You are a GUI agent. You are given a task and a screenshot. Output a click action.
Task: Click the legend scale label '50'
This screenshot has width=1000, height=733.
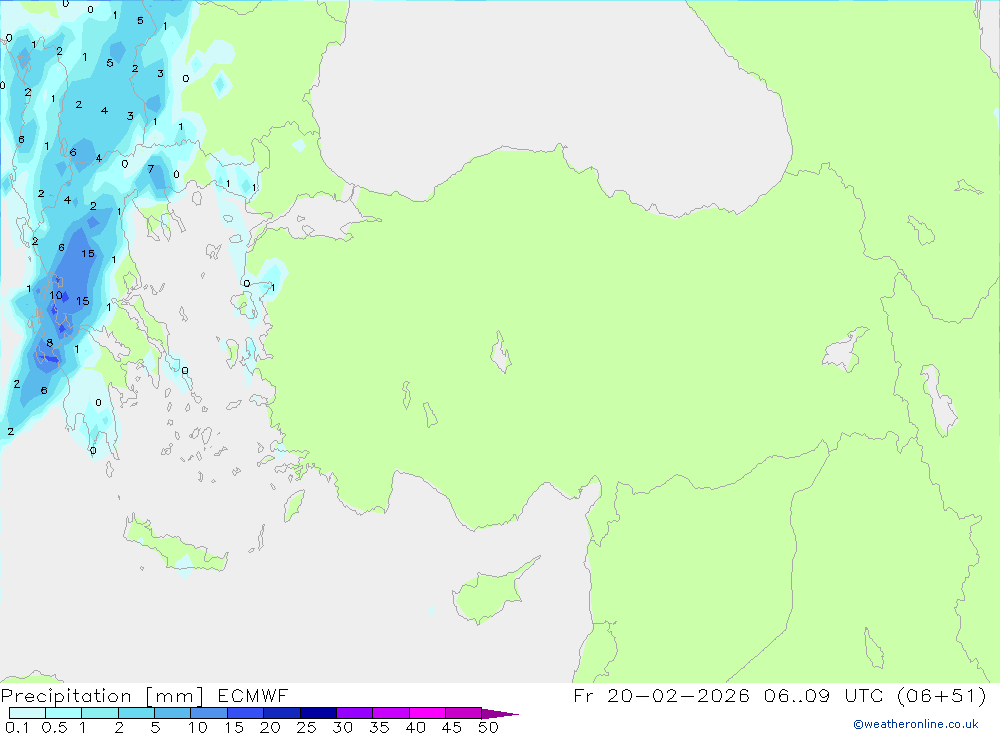tap(489, 727)
